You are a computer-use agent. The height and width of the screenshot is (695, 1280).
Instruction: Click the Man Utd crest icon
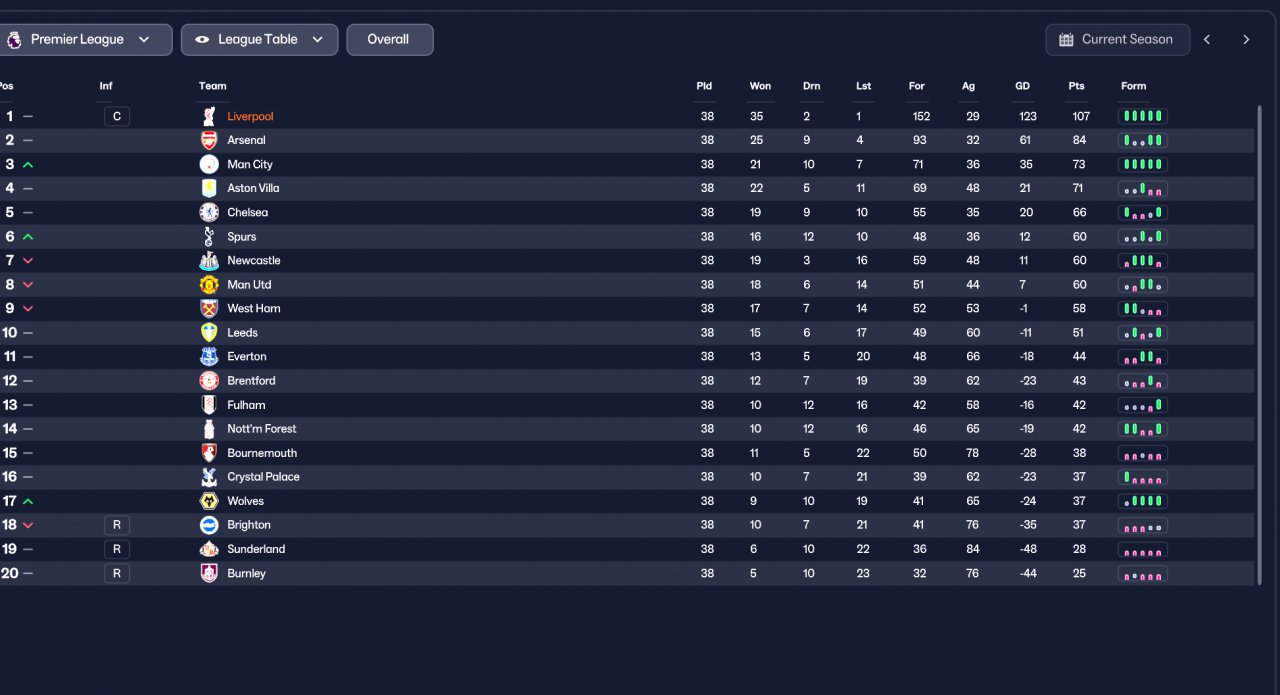[x=209, y=284]
